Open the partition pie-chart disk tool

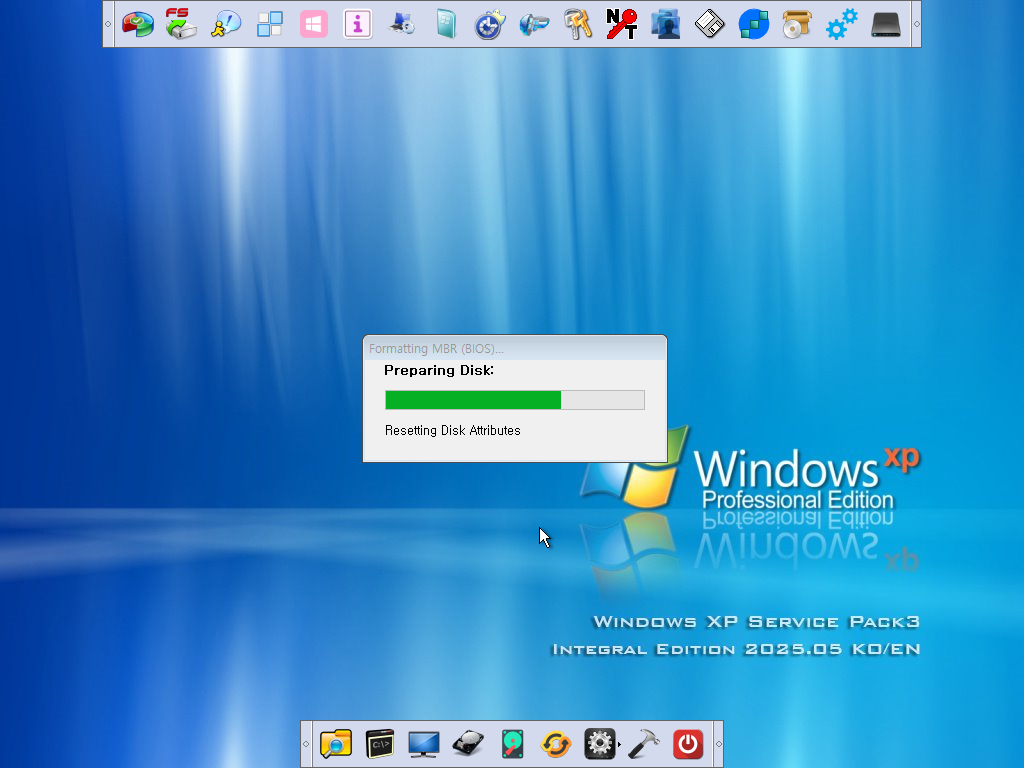[138, 24]
